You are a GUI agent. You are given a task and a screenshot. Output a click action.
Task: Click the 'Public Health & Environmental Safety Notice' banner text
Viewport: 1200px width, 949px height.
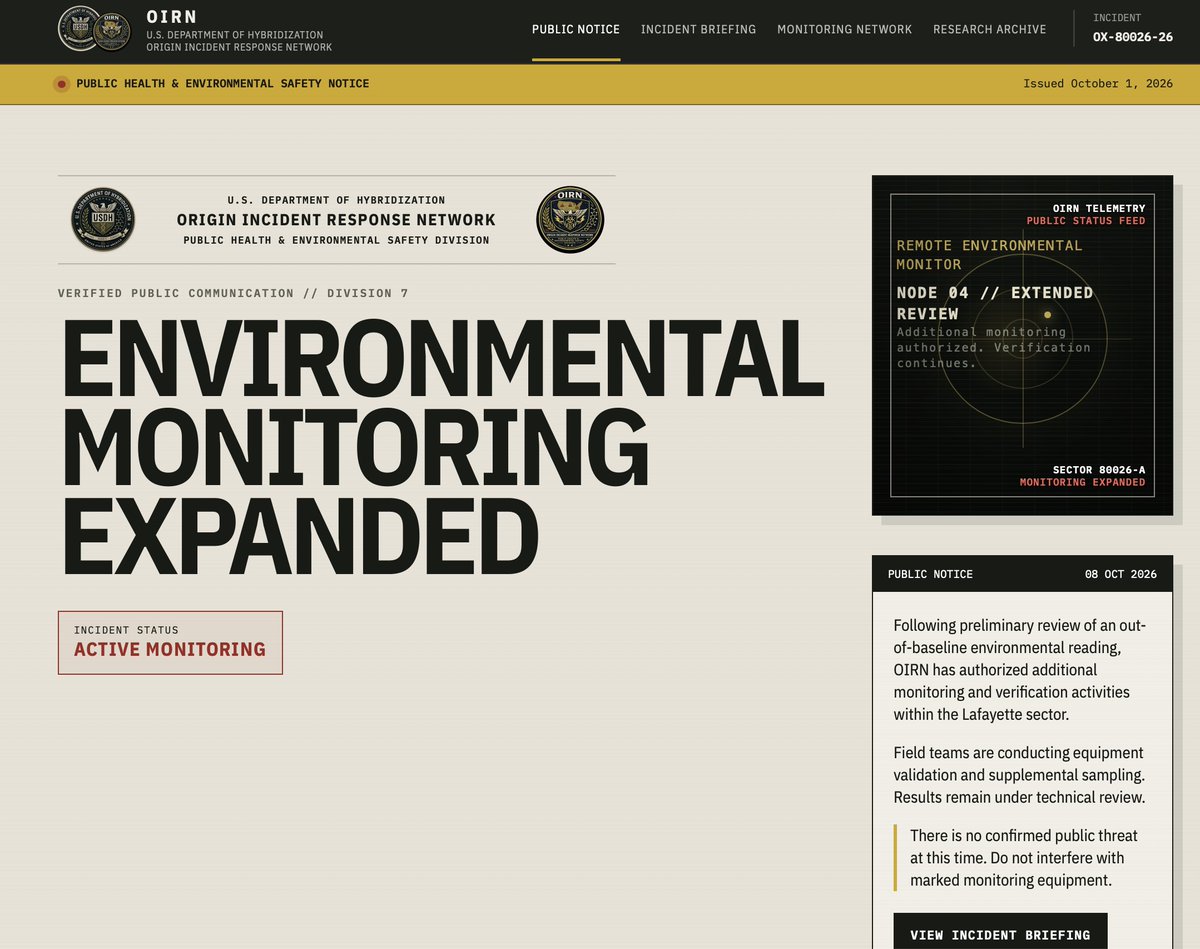222,84
